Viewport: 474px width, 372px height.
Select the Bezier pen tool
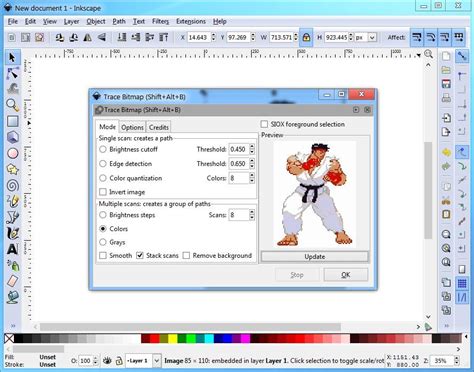(12, 217)
